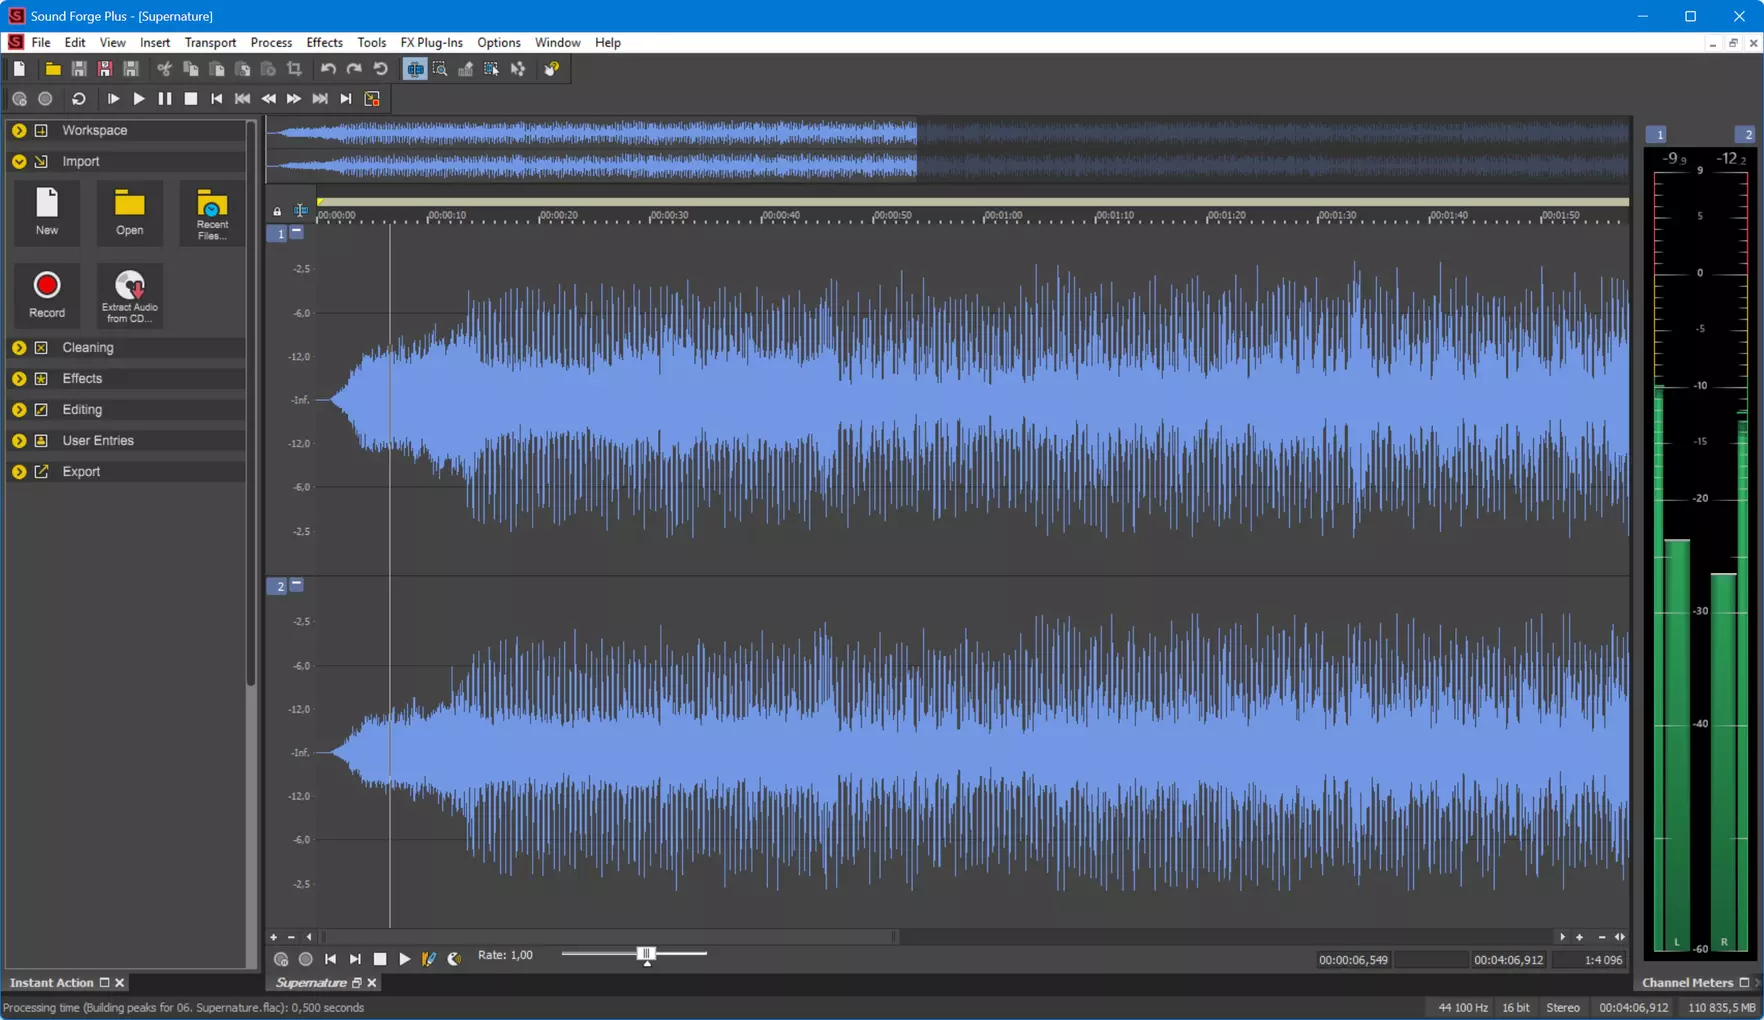Adjust the playback Rate slider

coord(646,954)
